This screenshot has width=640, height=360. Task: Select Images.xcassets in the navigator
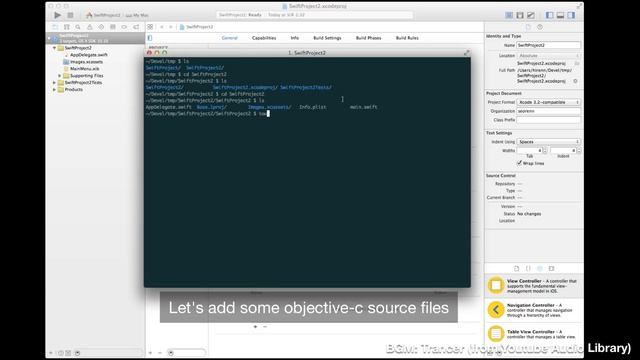click(86, 62)
